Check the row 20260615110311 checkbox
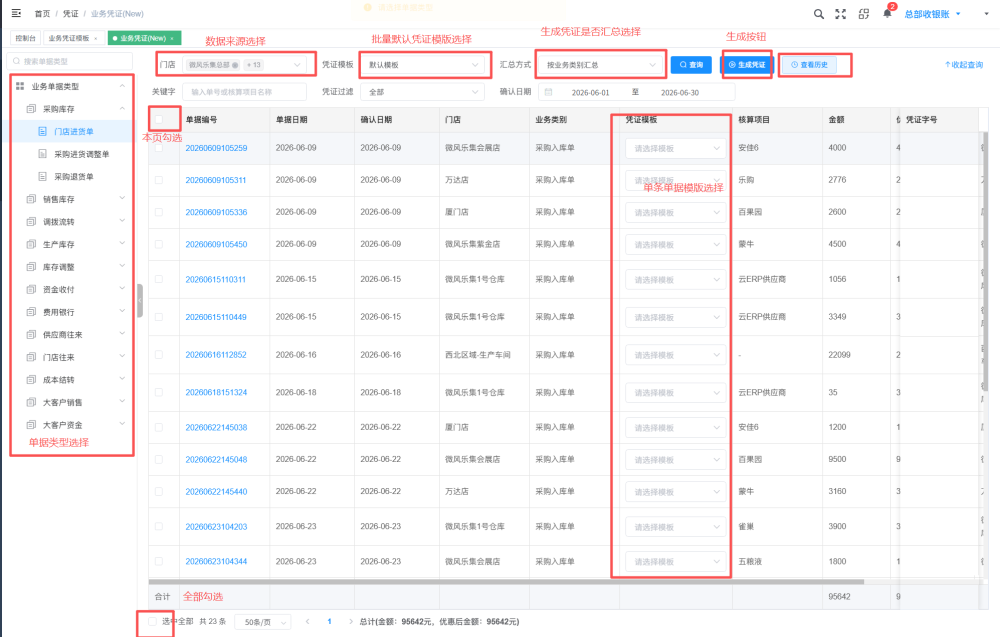The image size is (1000, 637). click(x=159, y=279)
